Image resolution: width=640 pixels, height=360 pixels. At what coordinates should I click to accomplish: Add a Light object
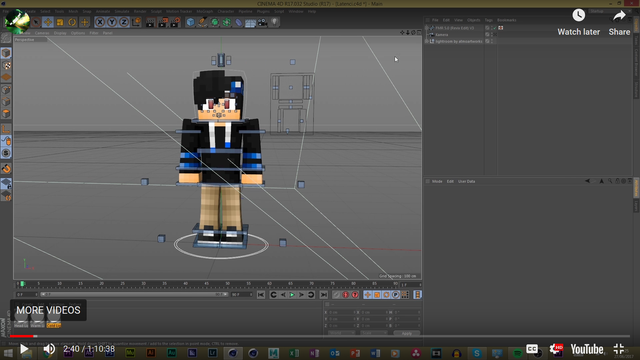click(274, 22)
